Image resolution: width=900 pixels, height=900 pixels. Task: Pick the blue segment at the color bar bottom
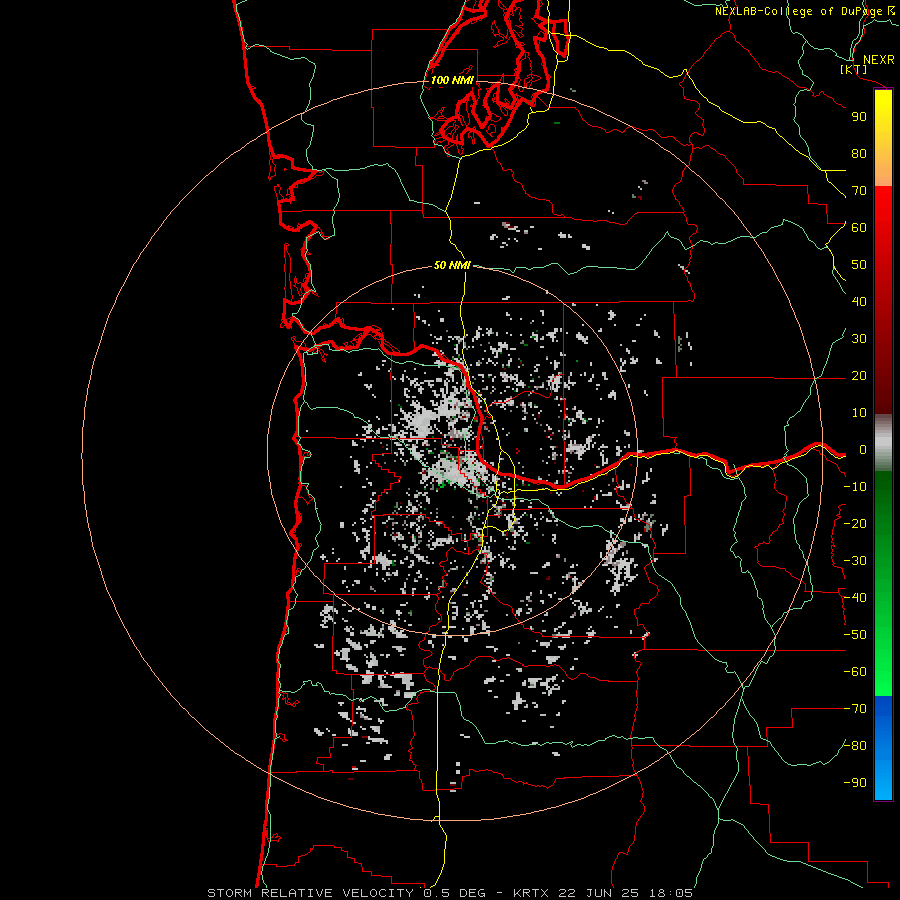(x=883, y=748)
